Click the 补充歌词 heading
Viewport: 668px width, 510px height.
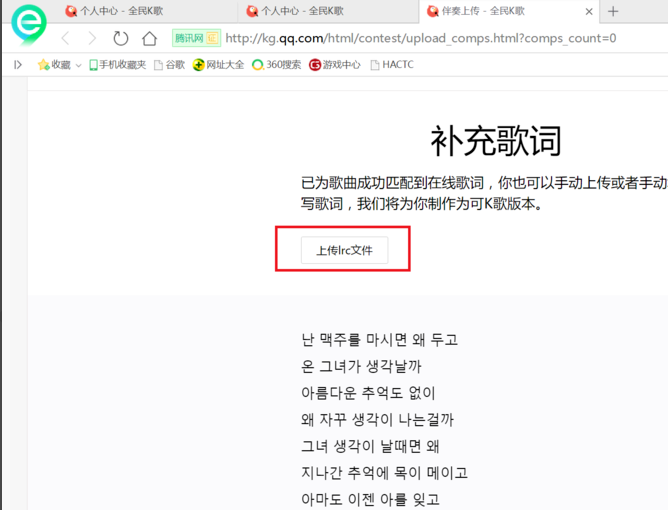tap(495, 141)
